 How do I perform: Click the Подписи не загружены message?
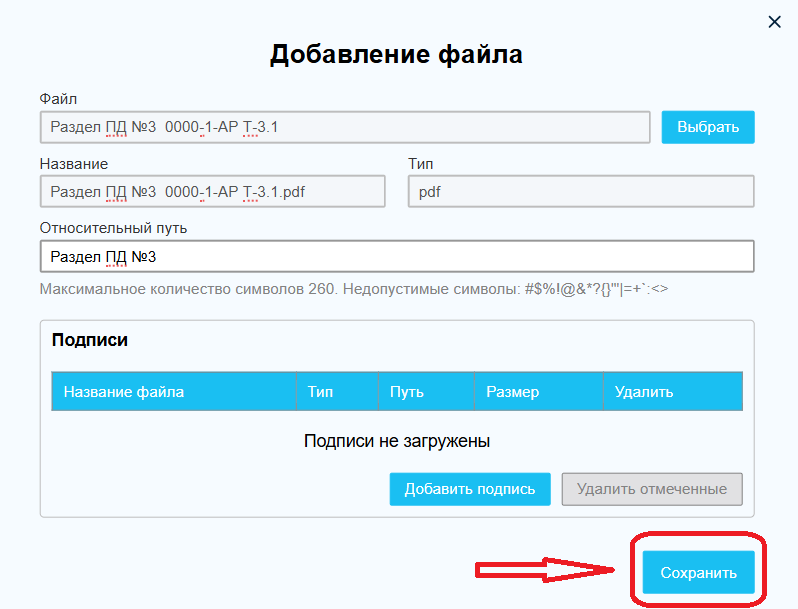coord(397,441)
